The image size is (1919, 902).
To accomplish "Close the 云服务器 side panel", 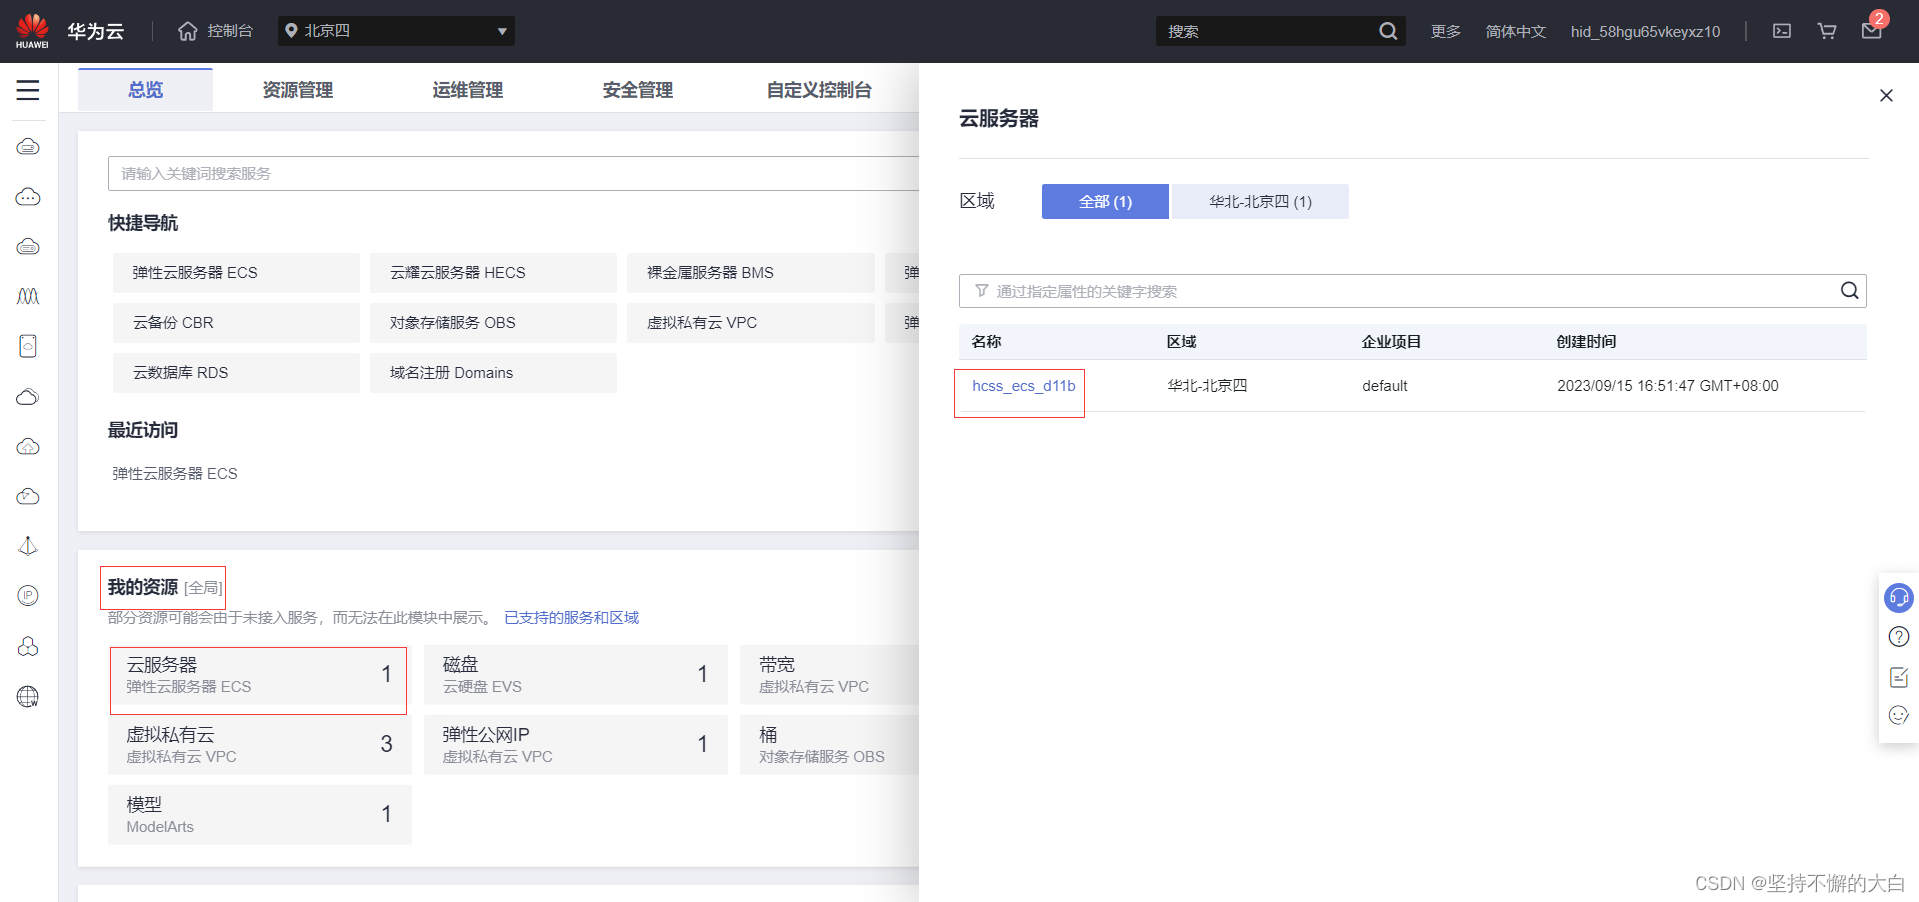I will (x=1886, y=95).
